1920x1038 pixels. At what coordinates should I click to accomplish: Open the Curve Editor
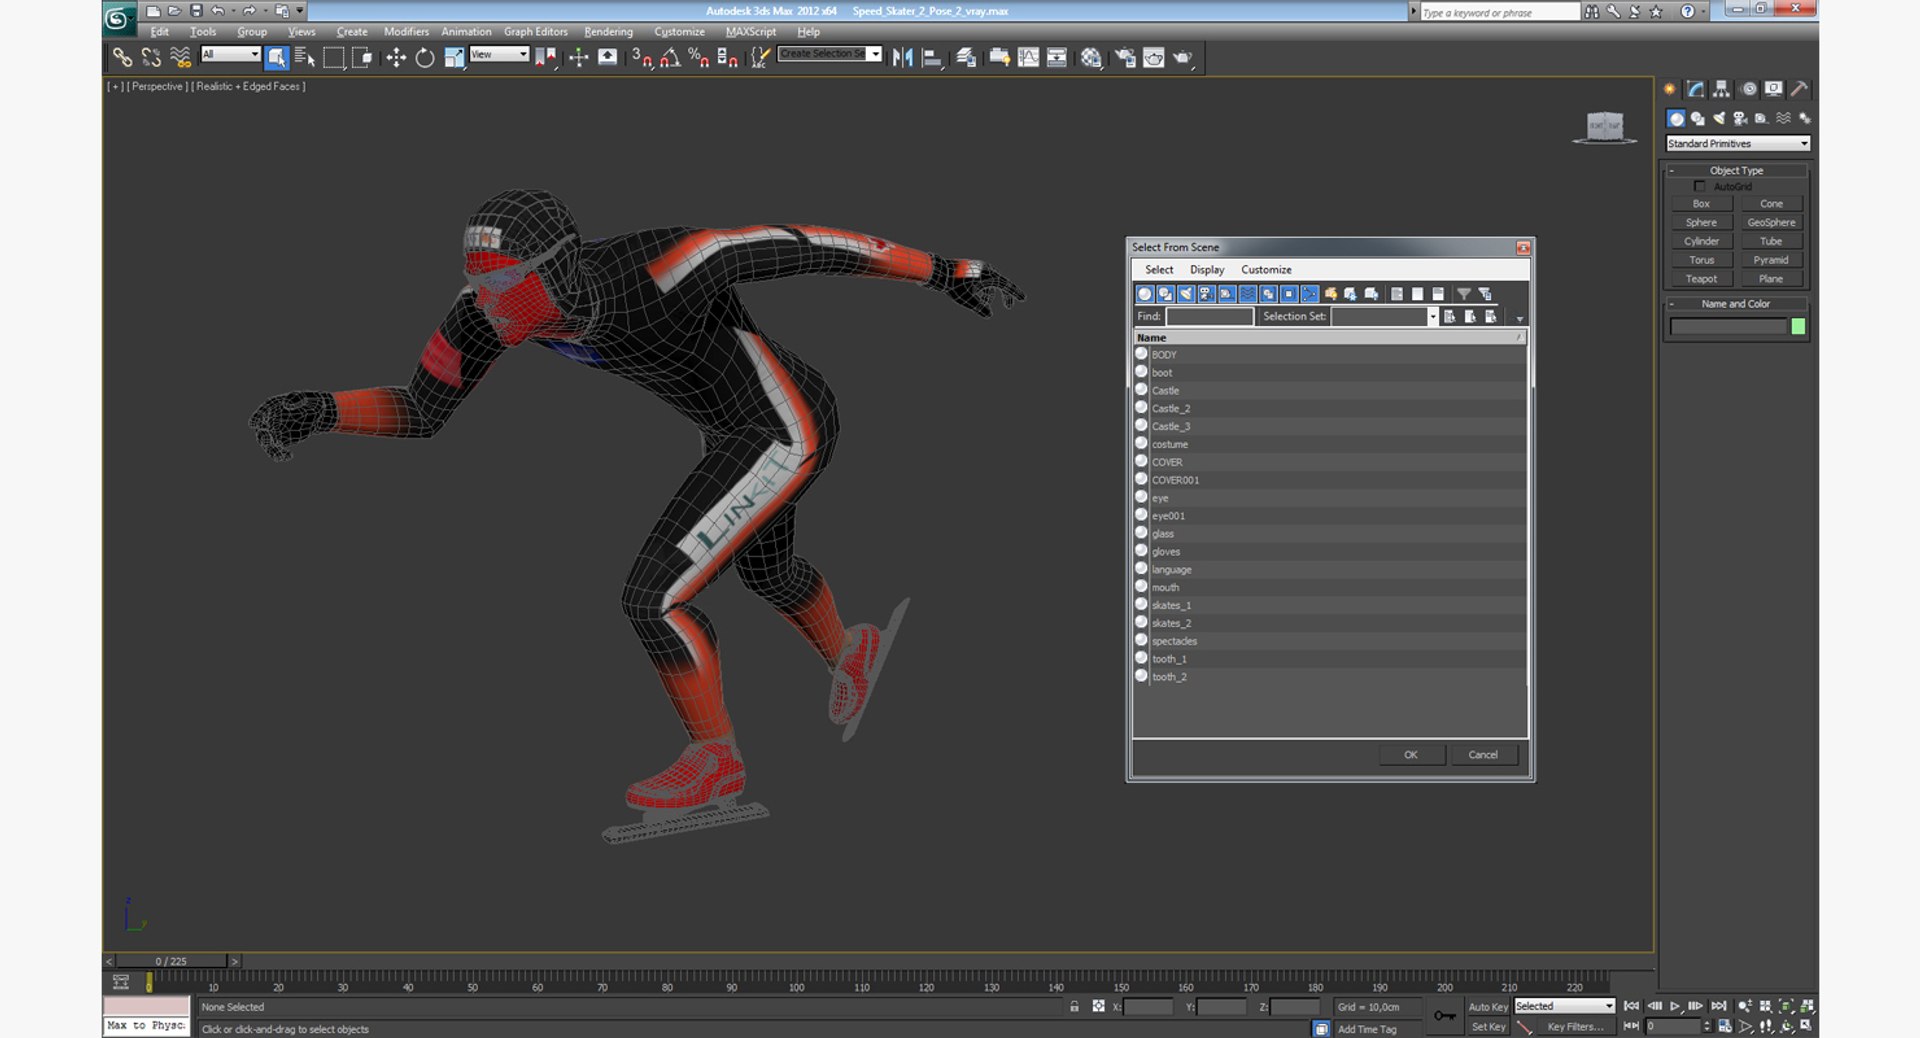pyautogui.click(x=1028, y=58)
